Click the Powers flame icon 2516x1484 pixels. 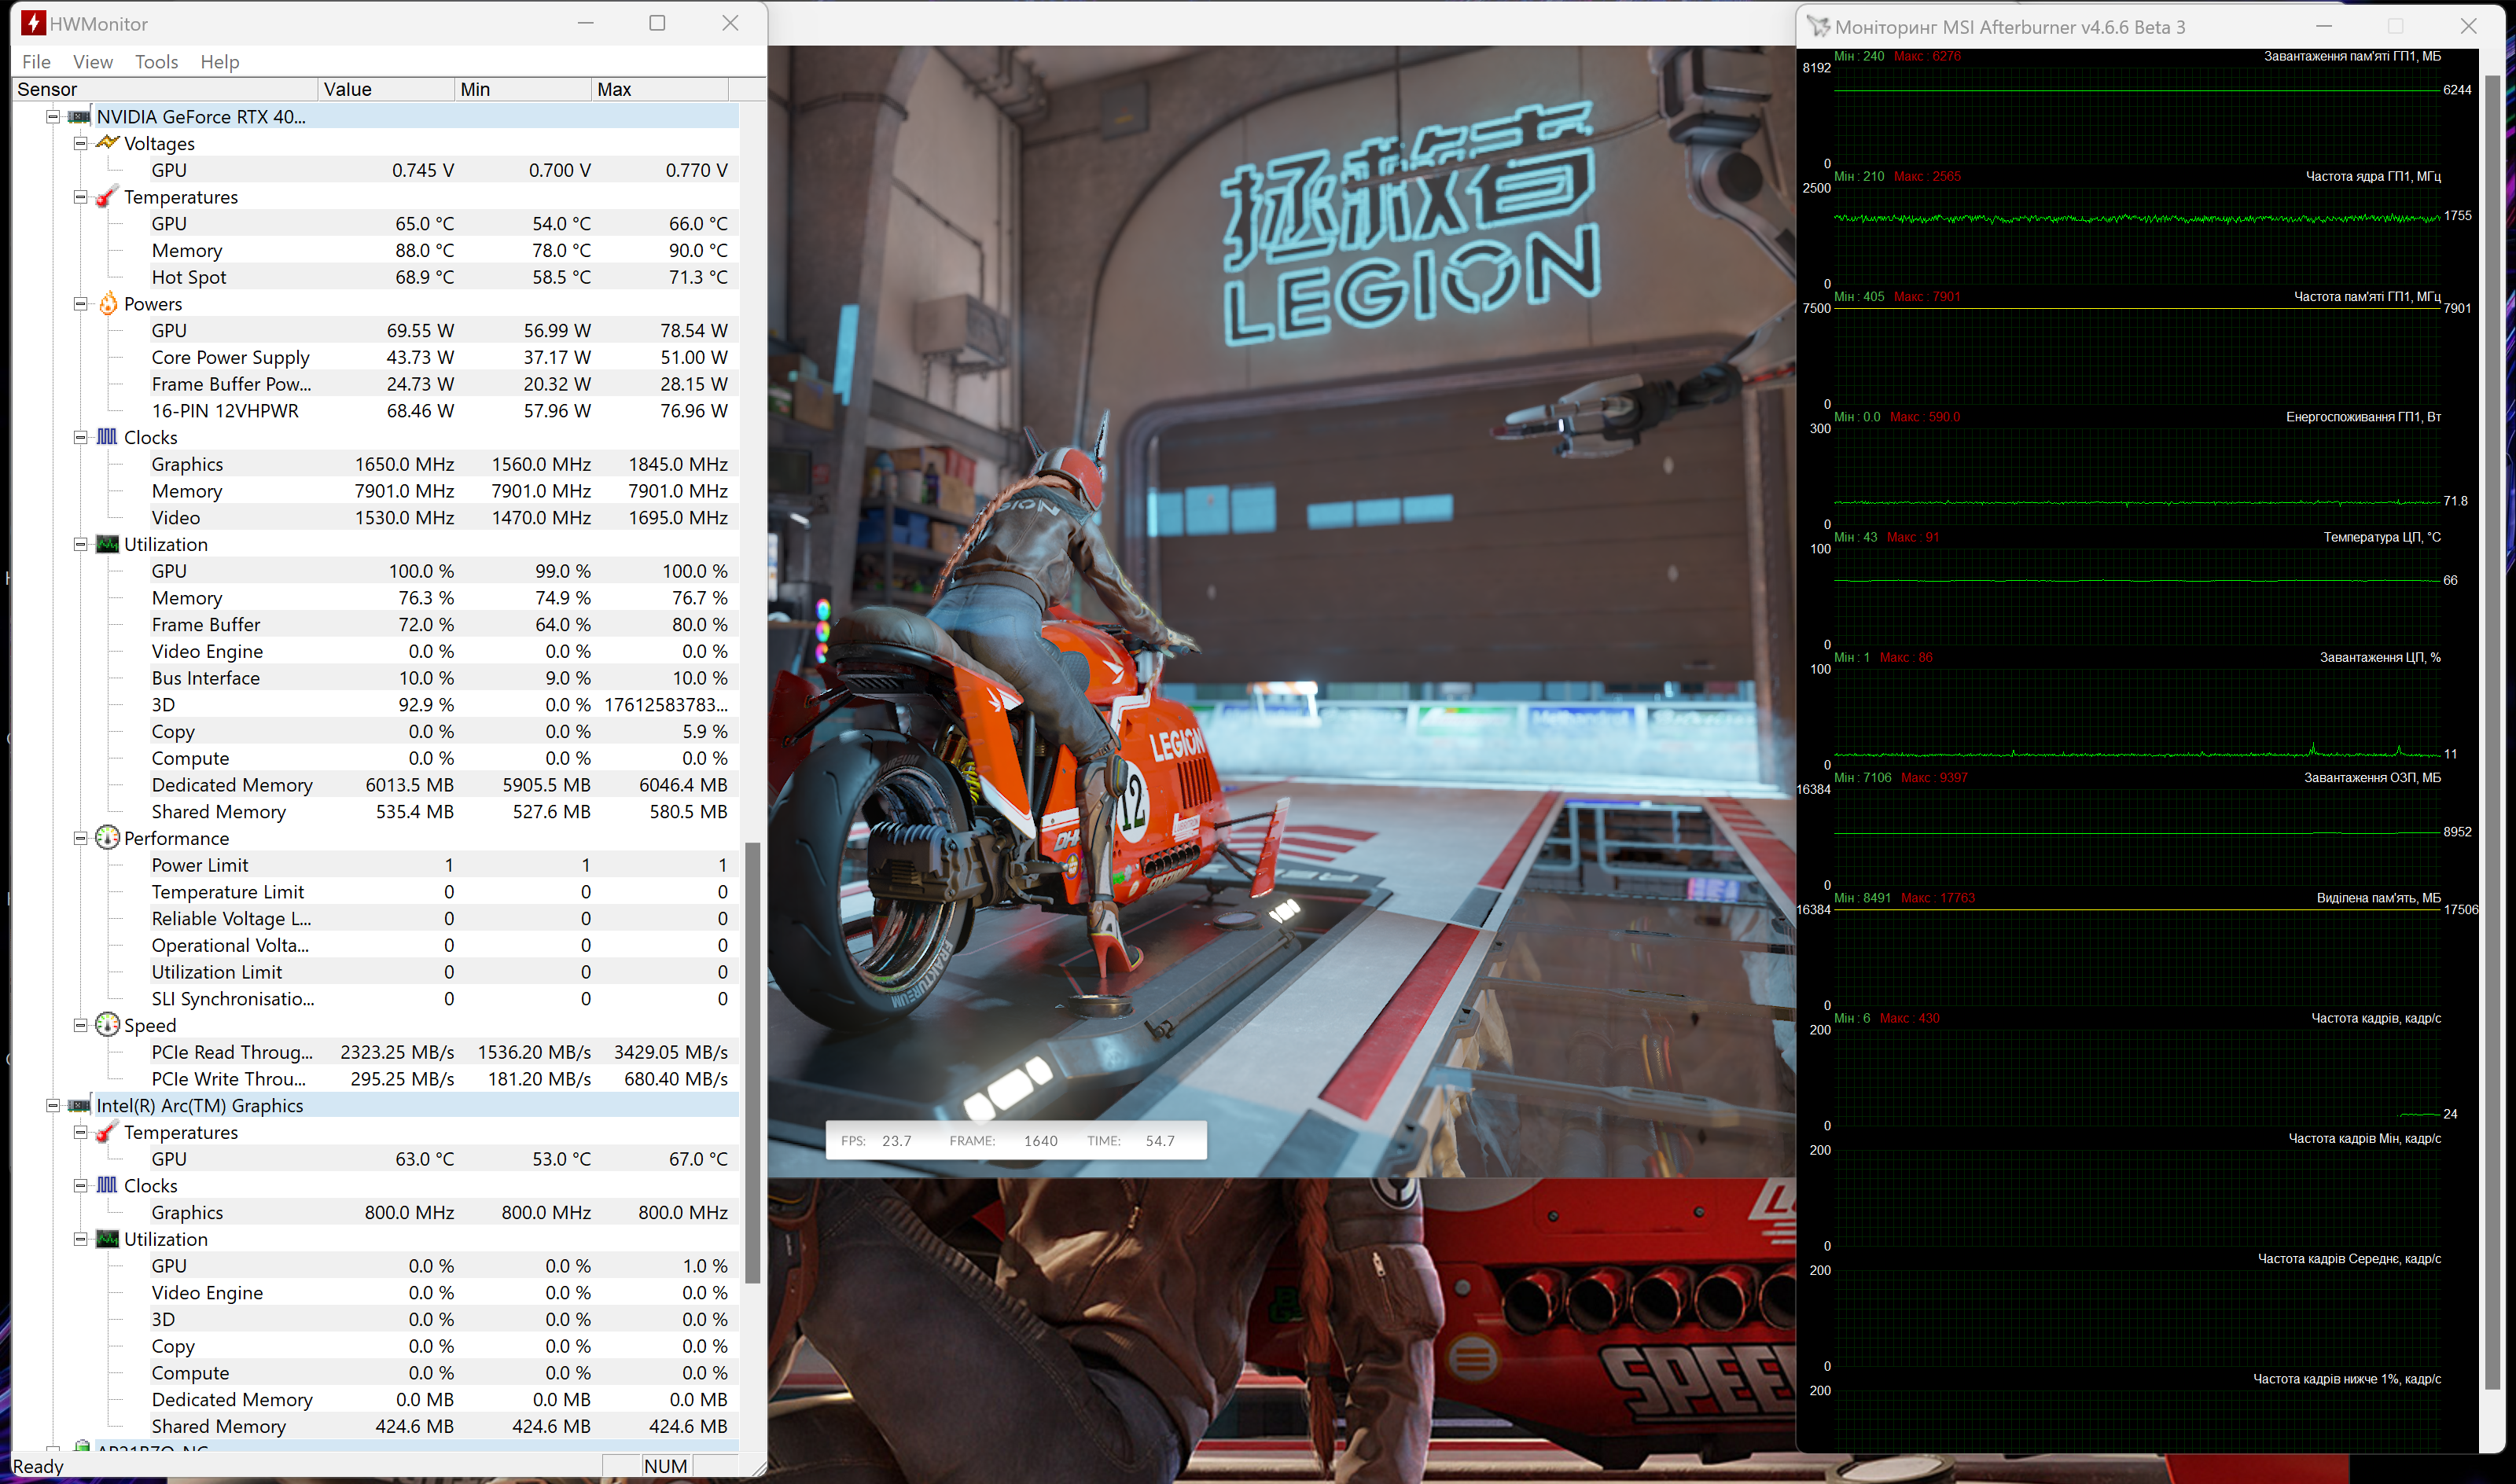pos(107,304)
